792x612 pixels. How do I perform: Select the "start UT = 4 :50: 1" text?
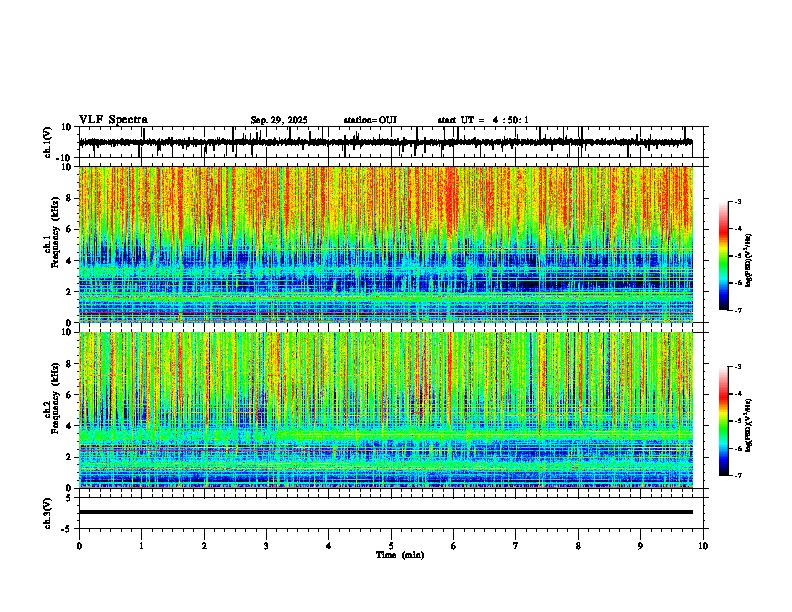click(x=483, y=120)
